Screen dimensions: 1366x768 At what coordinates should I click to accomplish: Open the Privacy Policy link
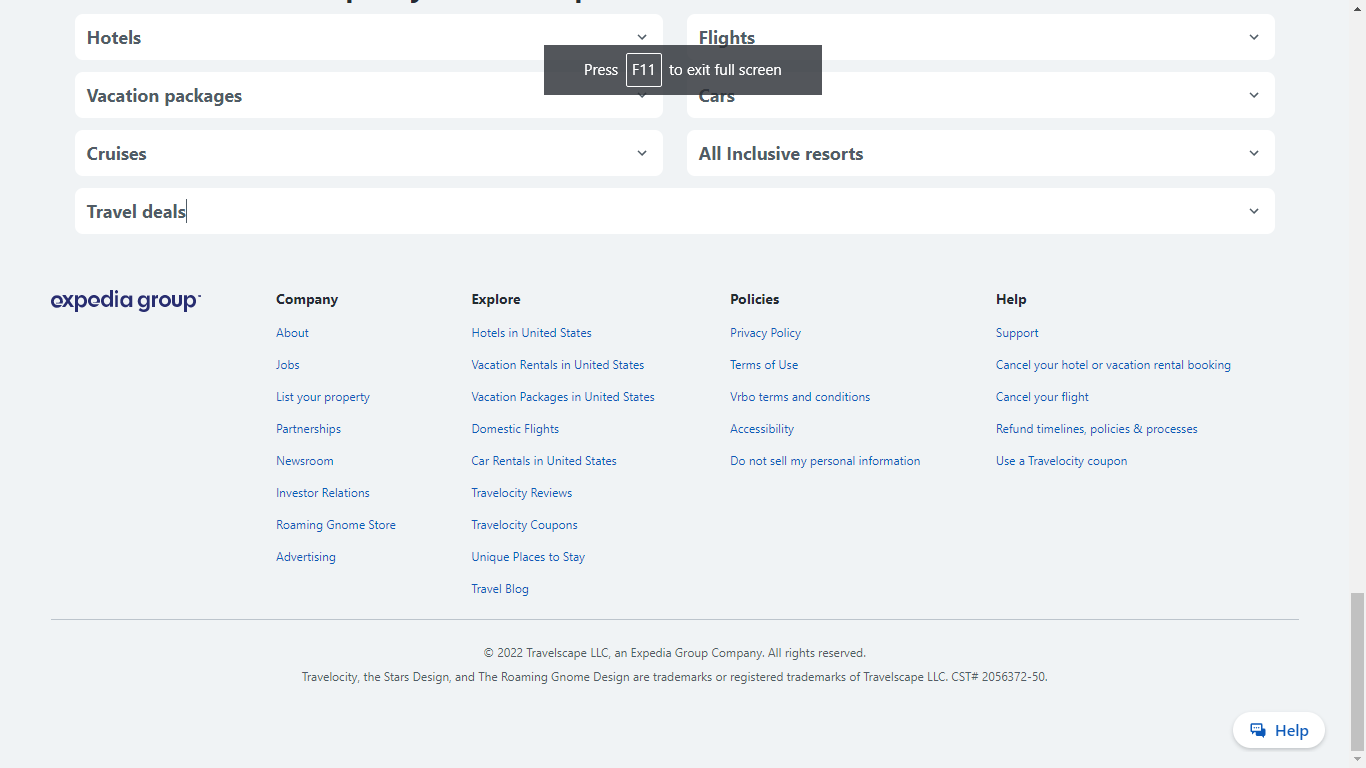pos(765,333)
